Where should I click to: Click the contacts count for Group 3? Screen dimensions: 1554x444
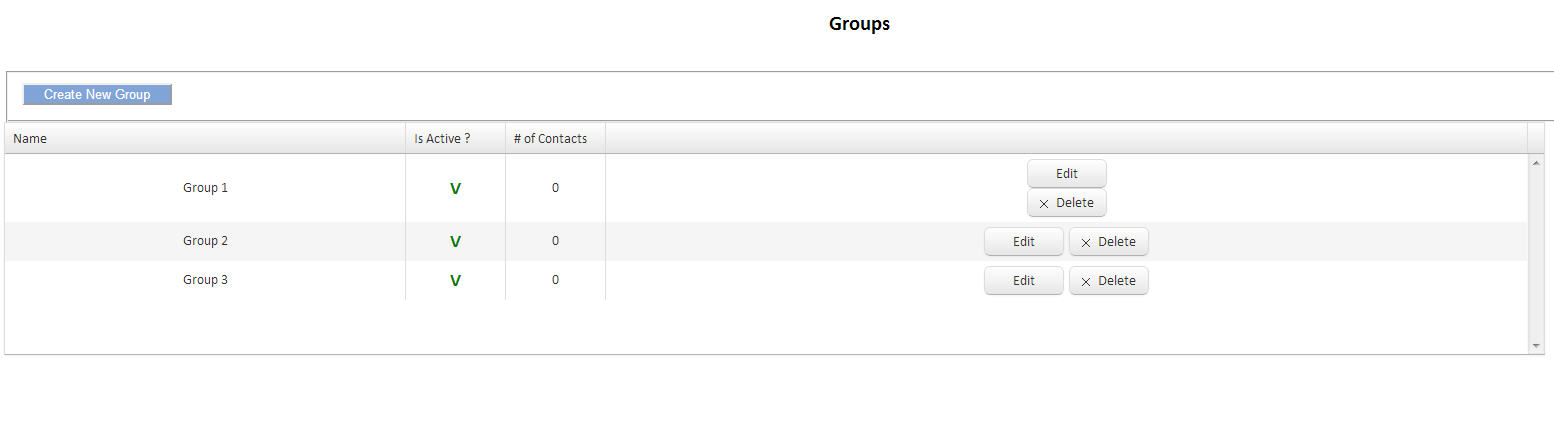pos(555,280)
